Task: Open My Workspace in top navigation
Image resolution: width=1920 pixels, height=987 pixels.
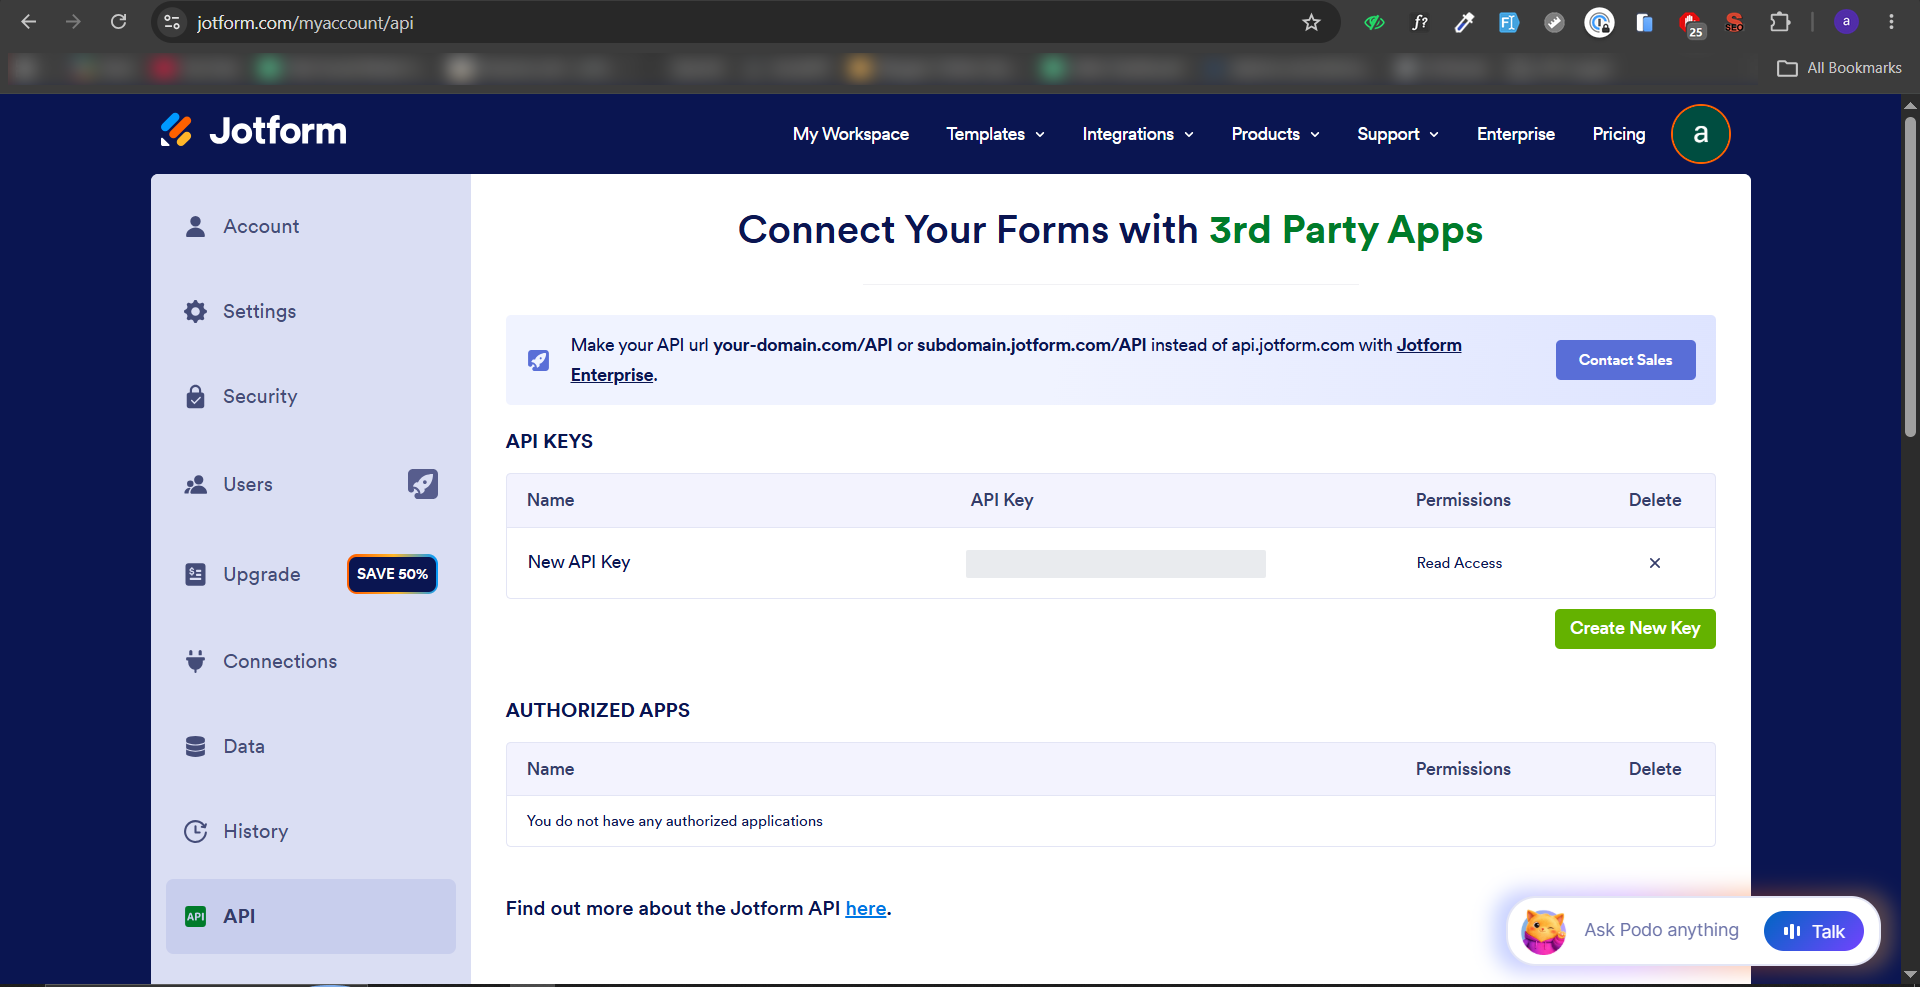Action: click(x=851, y=134)
